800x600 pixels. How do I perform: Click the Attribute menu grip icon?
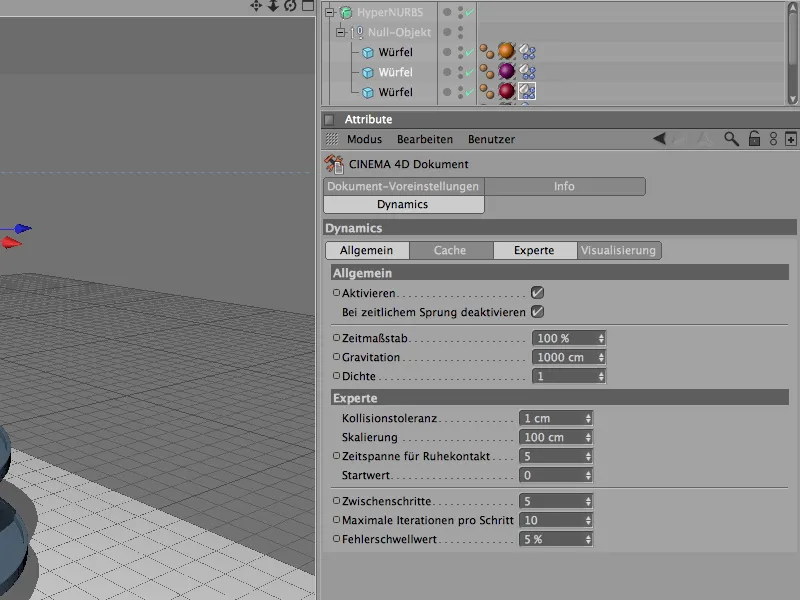coord(332,139)
